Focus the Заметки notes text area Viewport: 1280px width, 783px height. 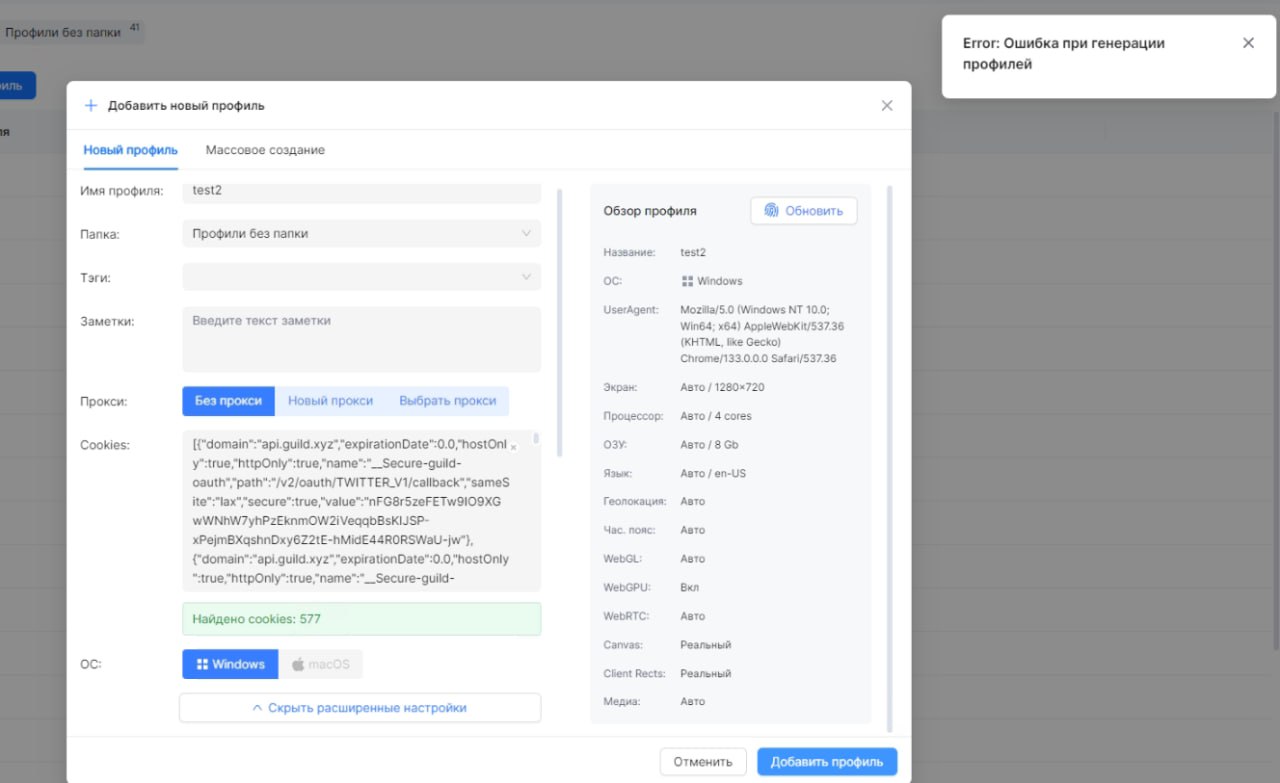[361, 339]
